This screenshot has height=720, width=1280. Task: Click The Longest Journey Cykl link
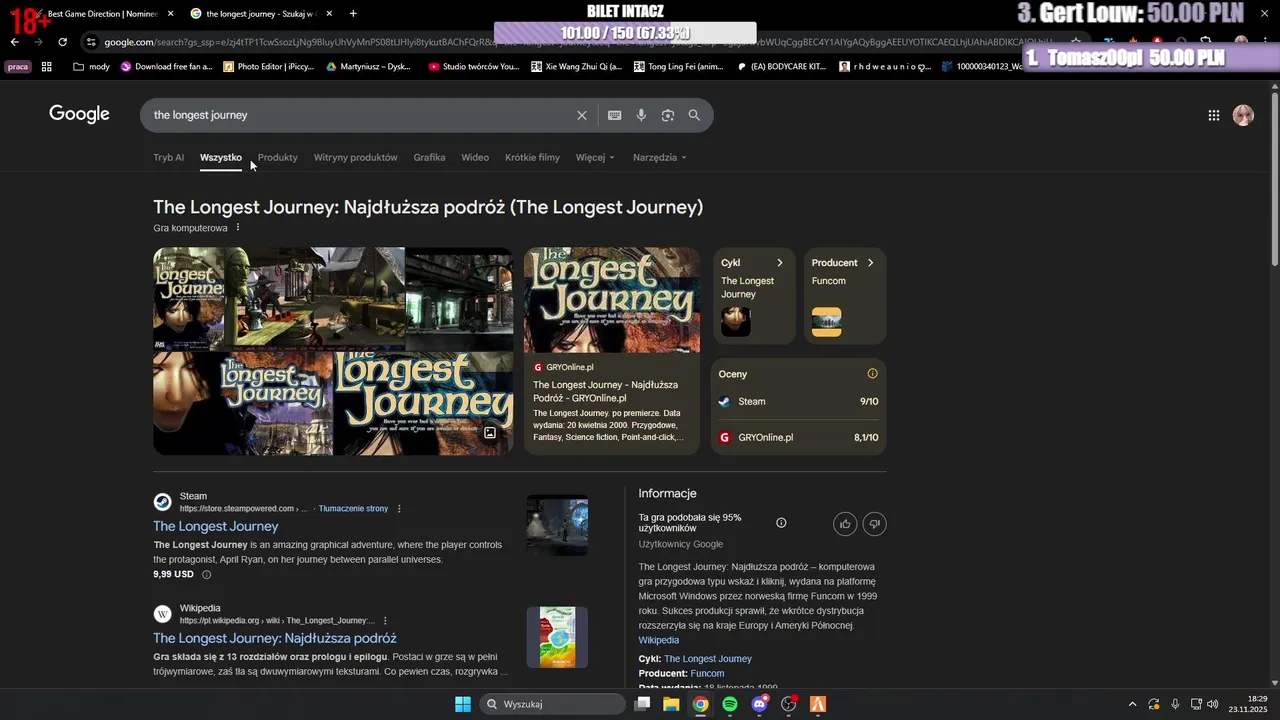click(708, 659)
